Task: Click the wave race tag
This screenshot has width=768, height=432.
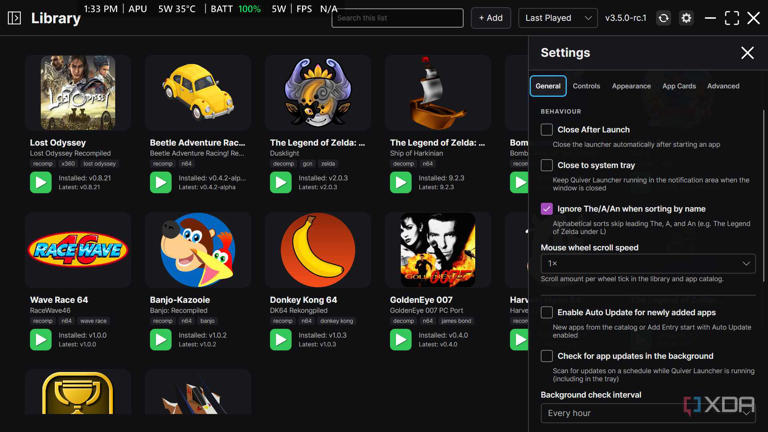Action: (x=93, y=321)
